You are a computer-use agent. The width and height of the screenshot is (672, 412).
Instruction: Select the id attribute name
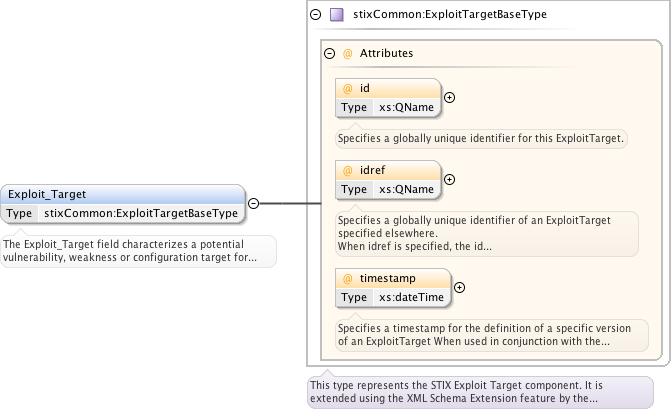point(365,88)
